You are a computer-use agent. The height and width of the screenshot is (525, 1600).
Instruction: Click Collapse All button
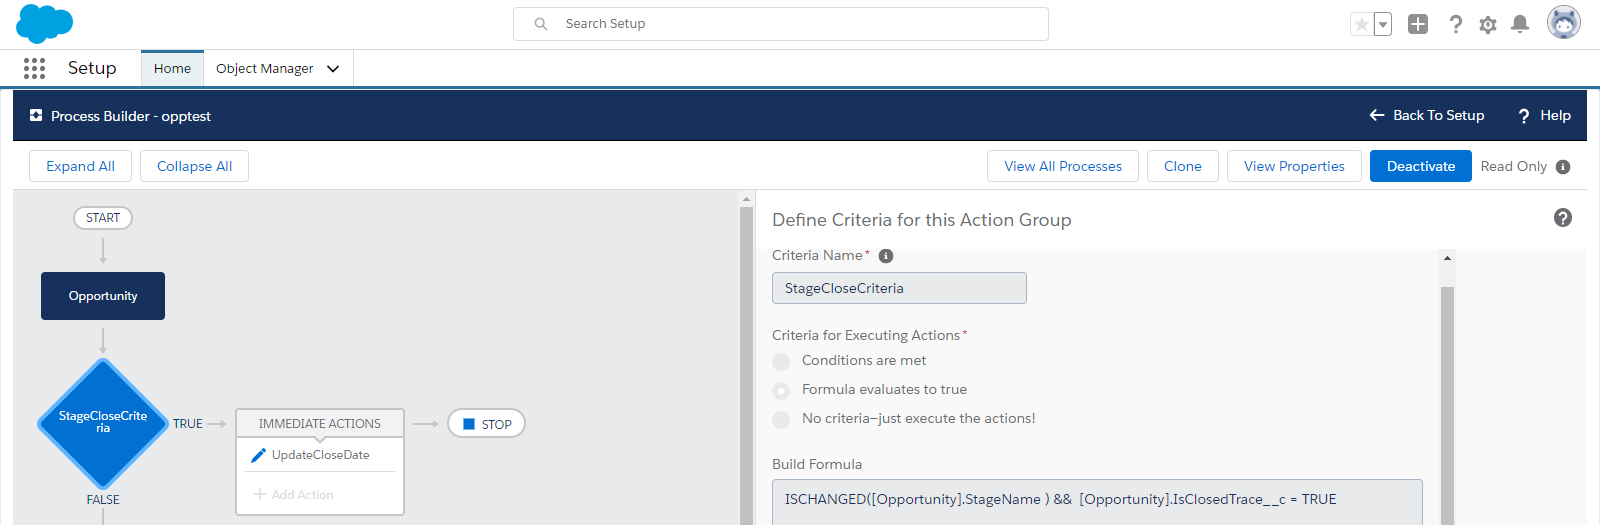coord(194,166)
